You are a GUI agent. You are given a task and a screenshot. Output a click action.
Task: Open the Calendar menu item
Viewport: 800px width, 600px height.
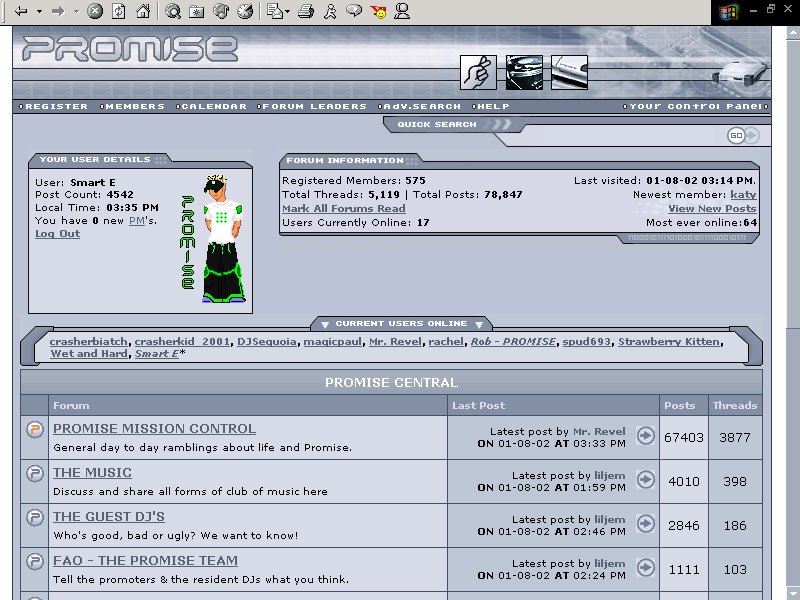click(x=214, y=106)
